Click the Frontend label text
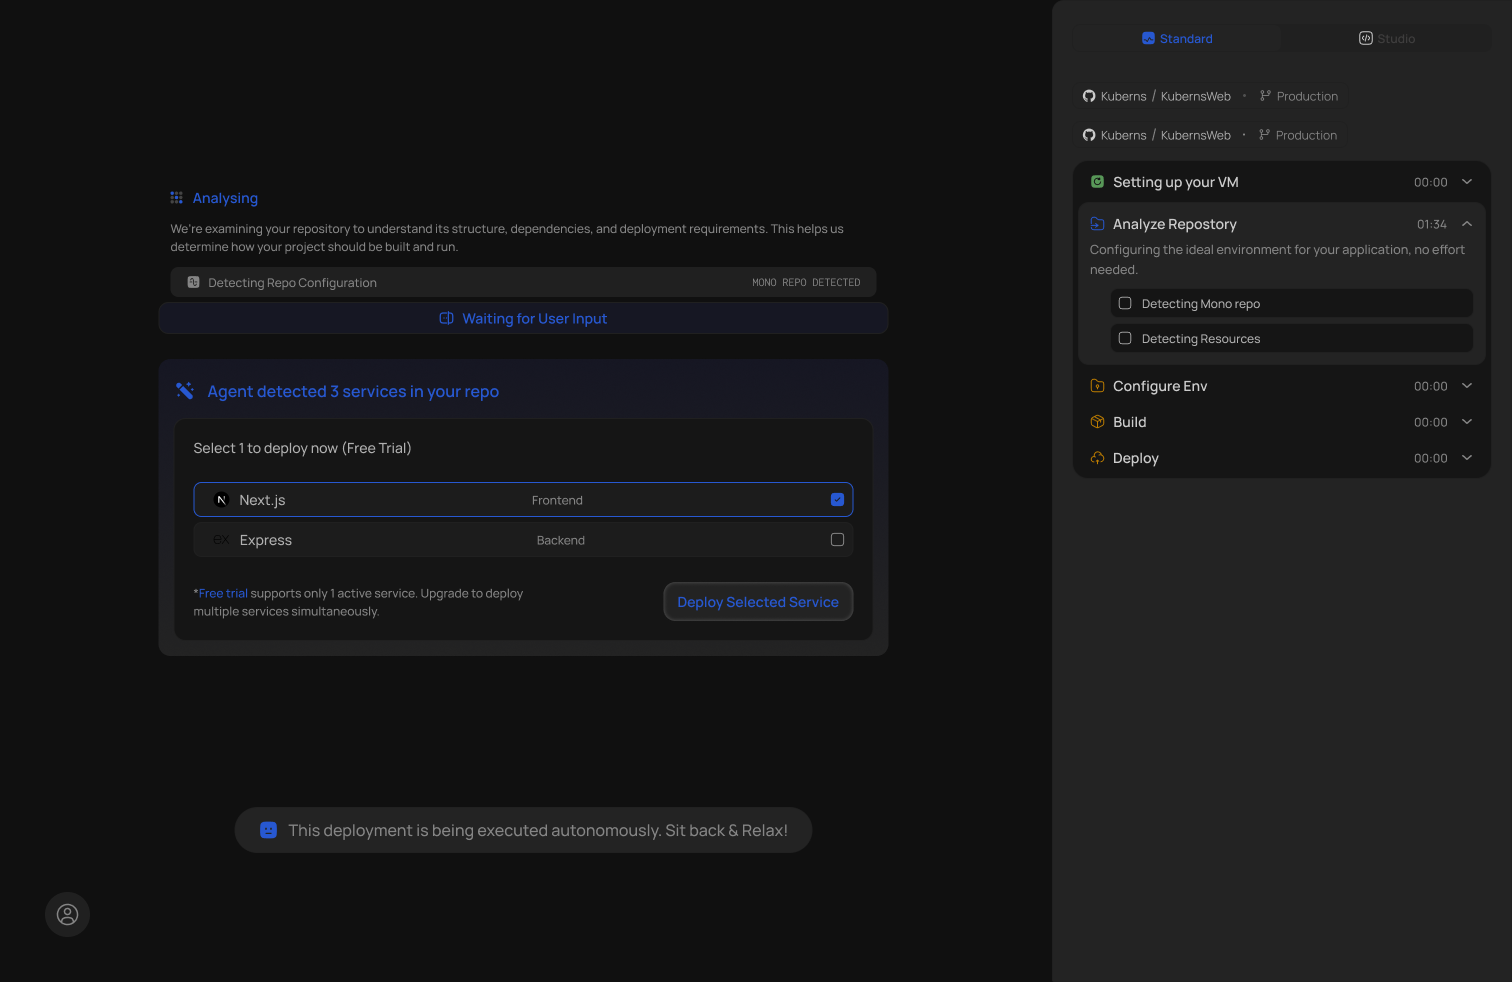1512x982 pixels. click(557, 500)
